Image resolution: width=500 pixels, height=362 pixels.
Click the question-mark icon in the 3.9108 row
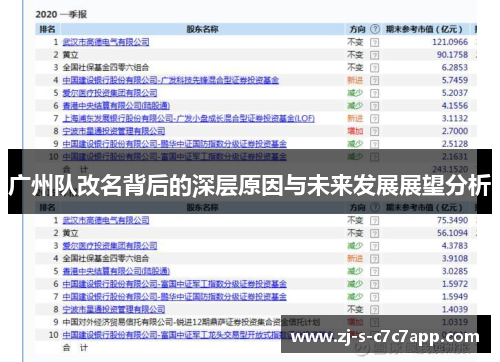tap(375, 259)
